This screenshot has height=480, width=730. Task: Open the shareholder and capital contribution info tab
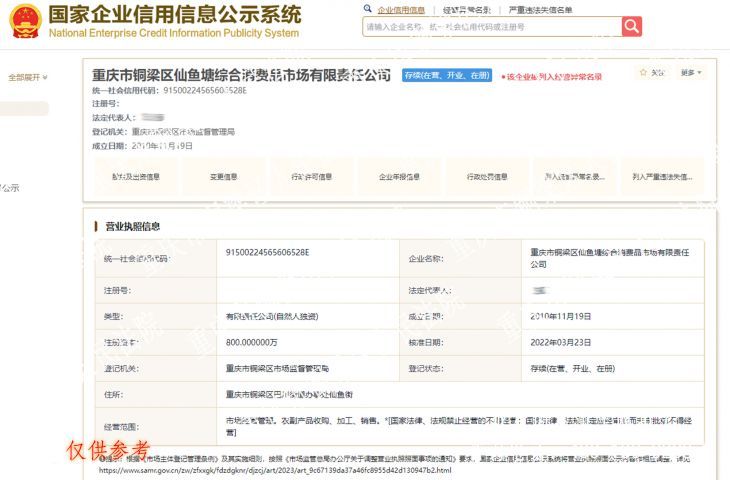click(x=136, y=176)
